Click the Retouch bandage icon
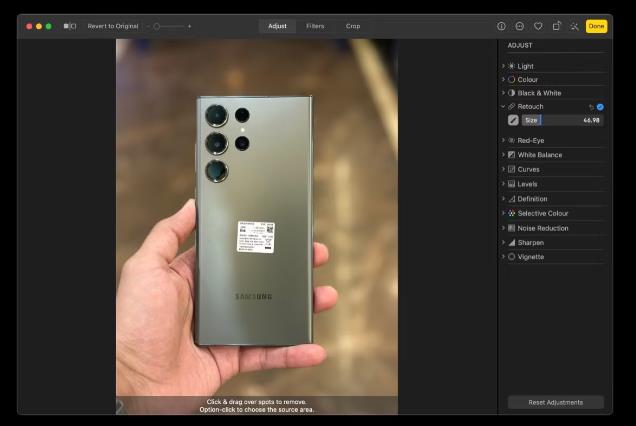 (511, 106)
